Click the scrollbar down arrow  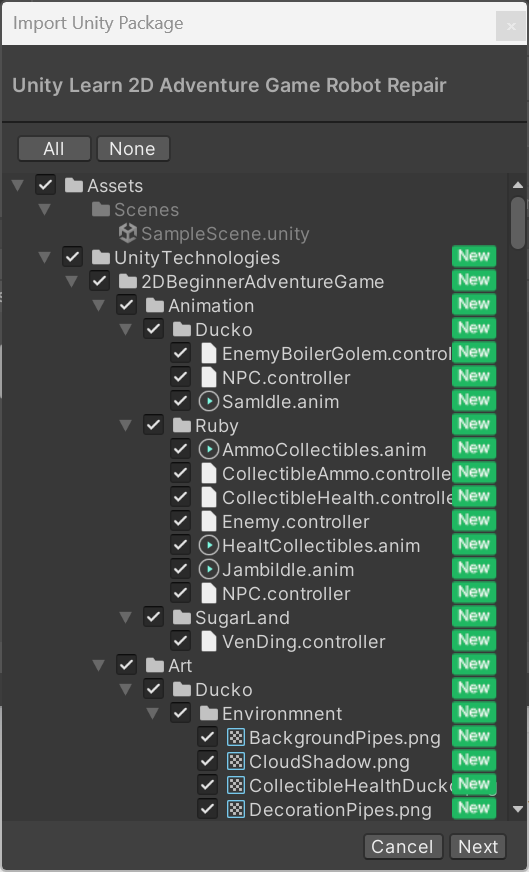pyautogui.click(x=518, y=810)
